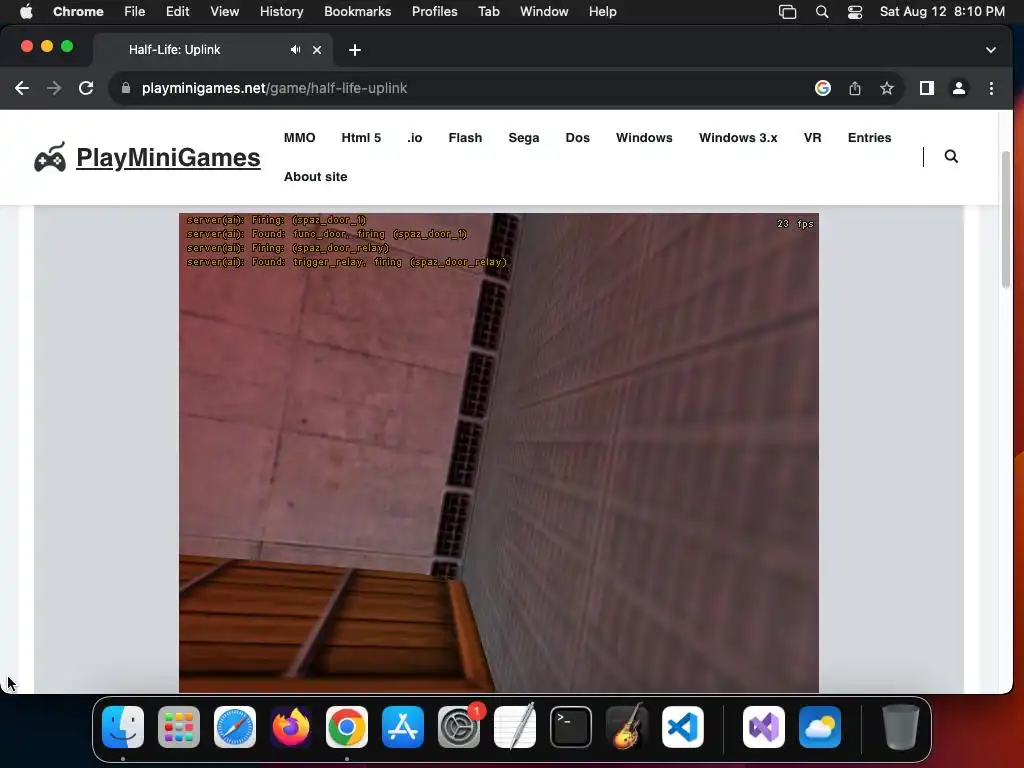Image resolution: width=1024 pixels, height=768 pixels.
Task: Launch Firefox from the Dock
Action: (x=291, y=727)
